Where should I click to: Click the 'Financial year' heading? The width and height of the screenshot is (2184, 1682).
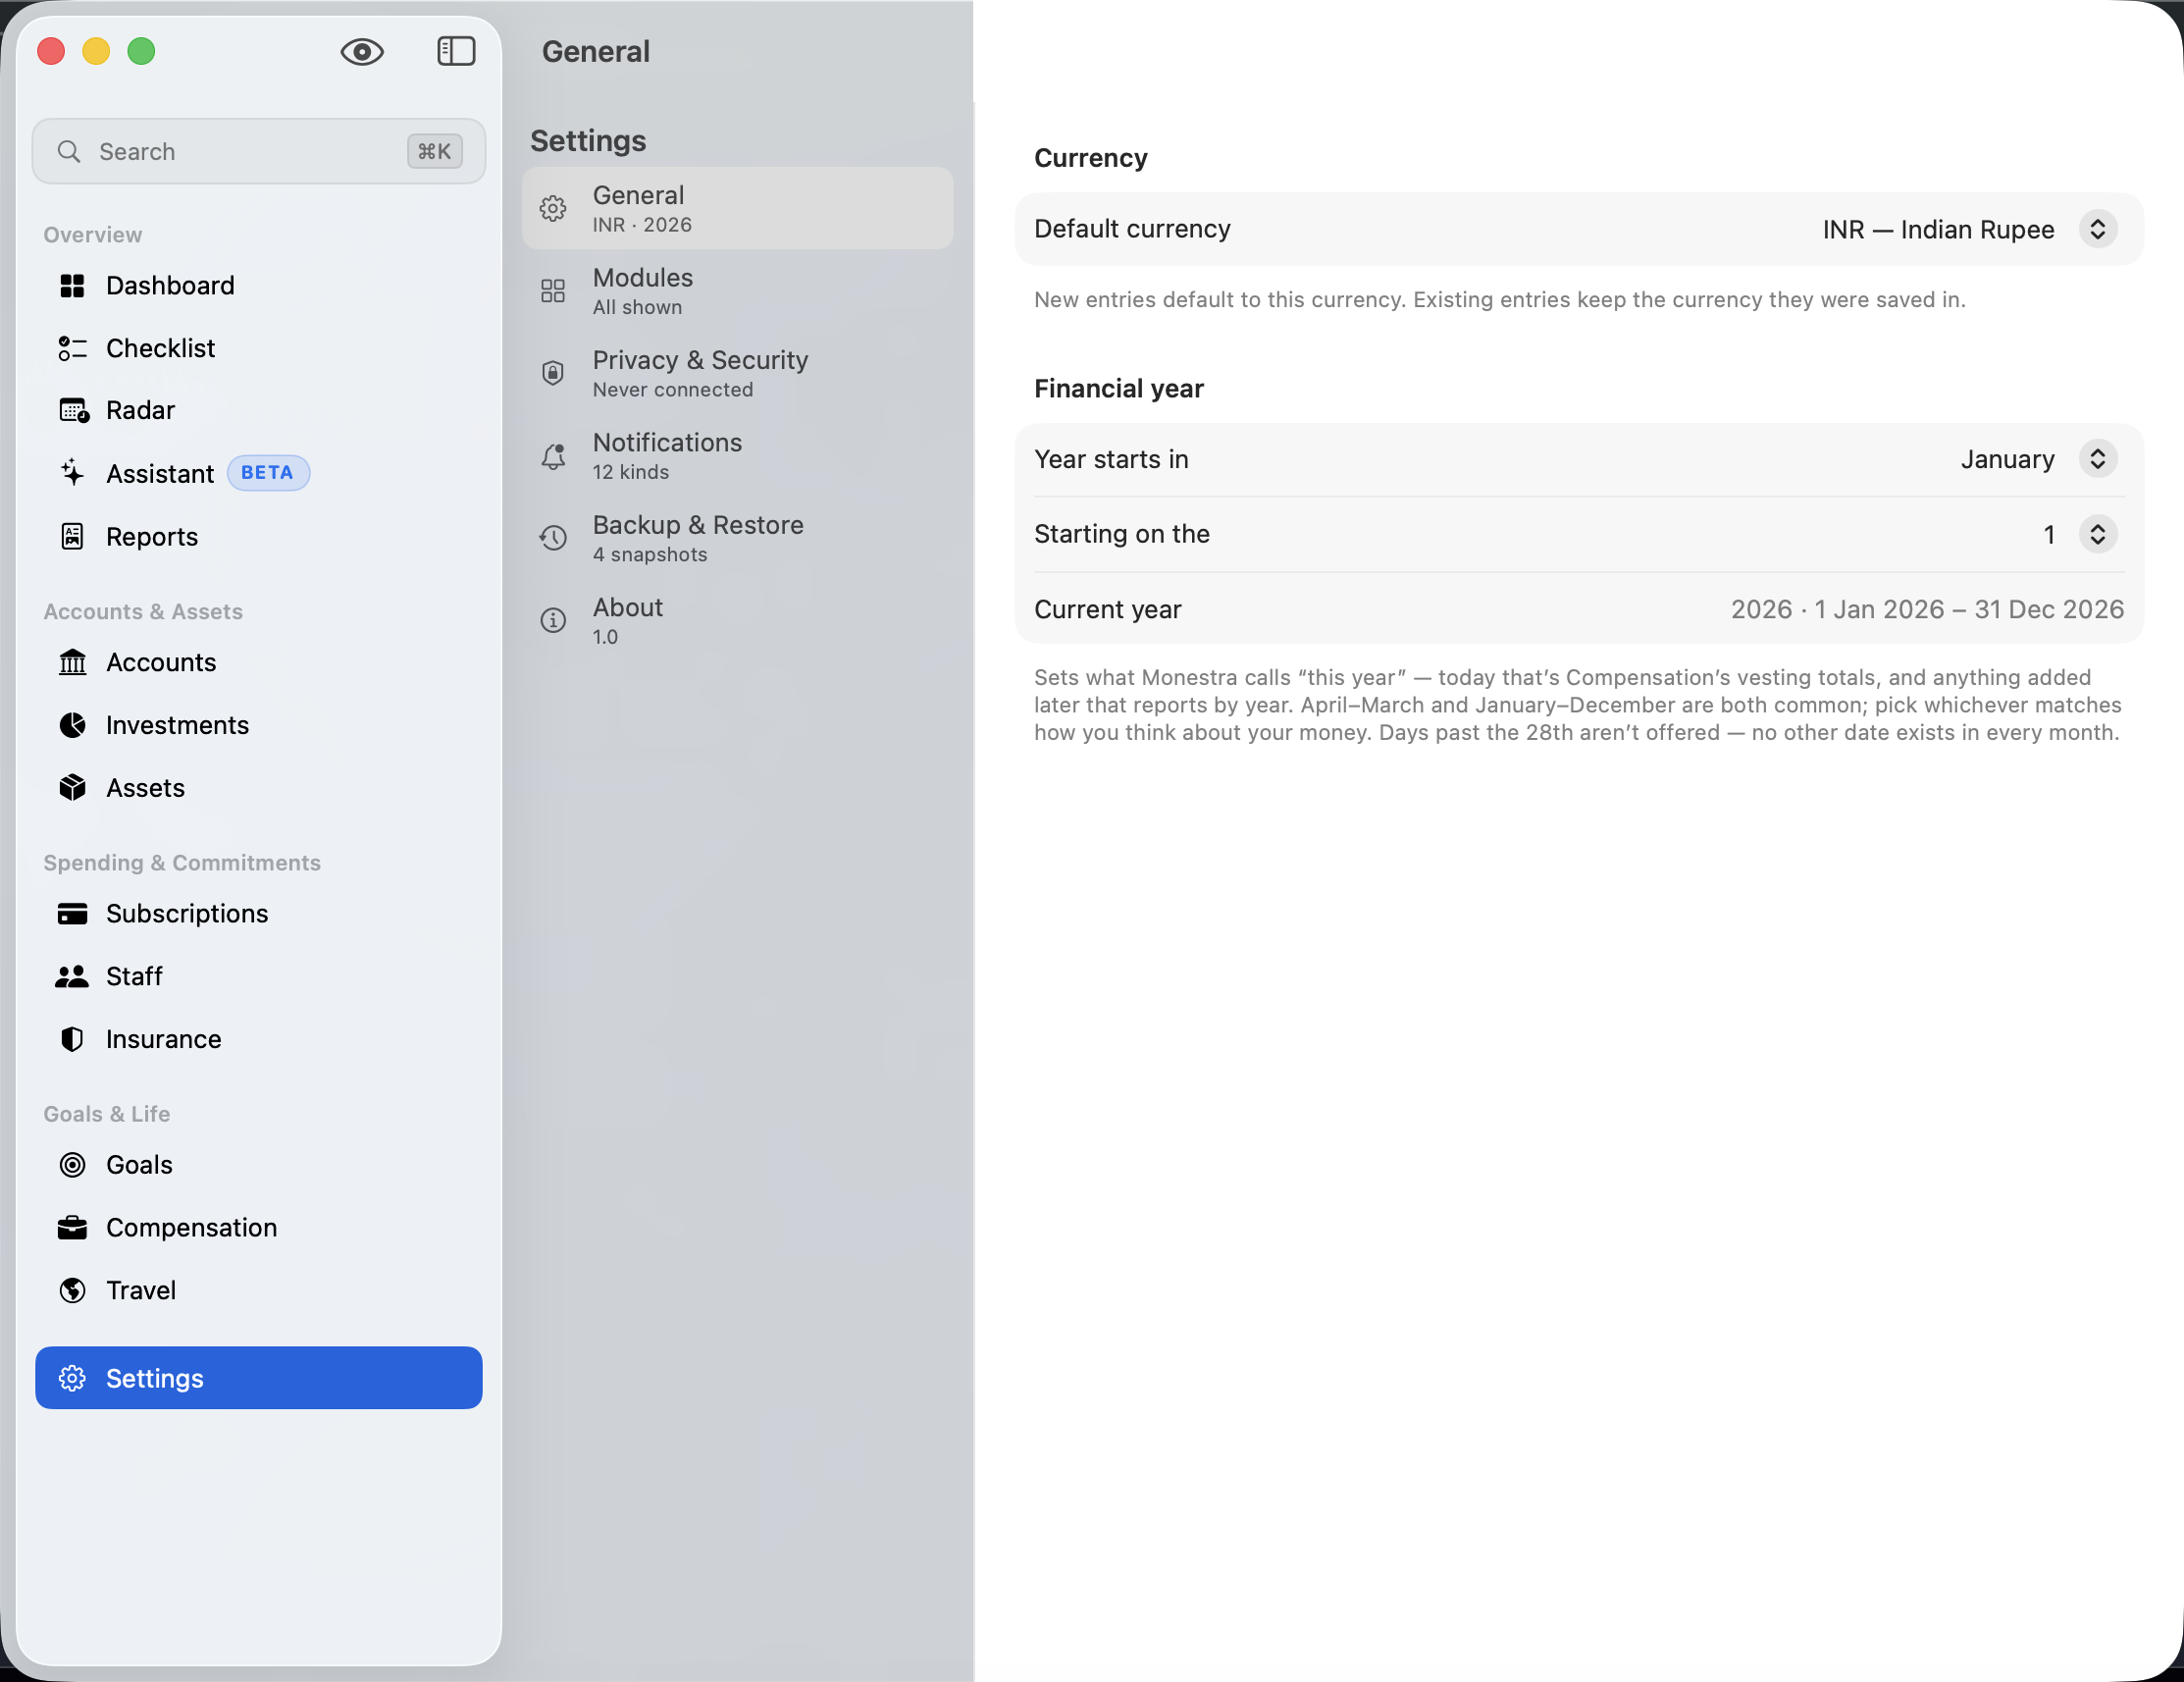pyautogui.click(x=1118, y=388)
